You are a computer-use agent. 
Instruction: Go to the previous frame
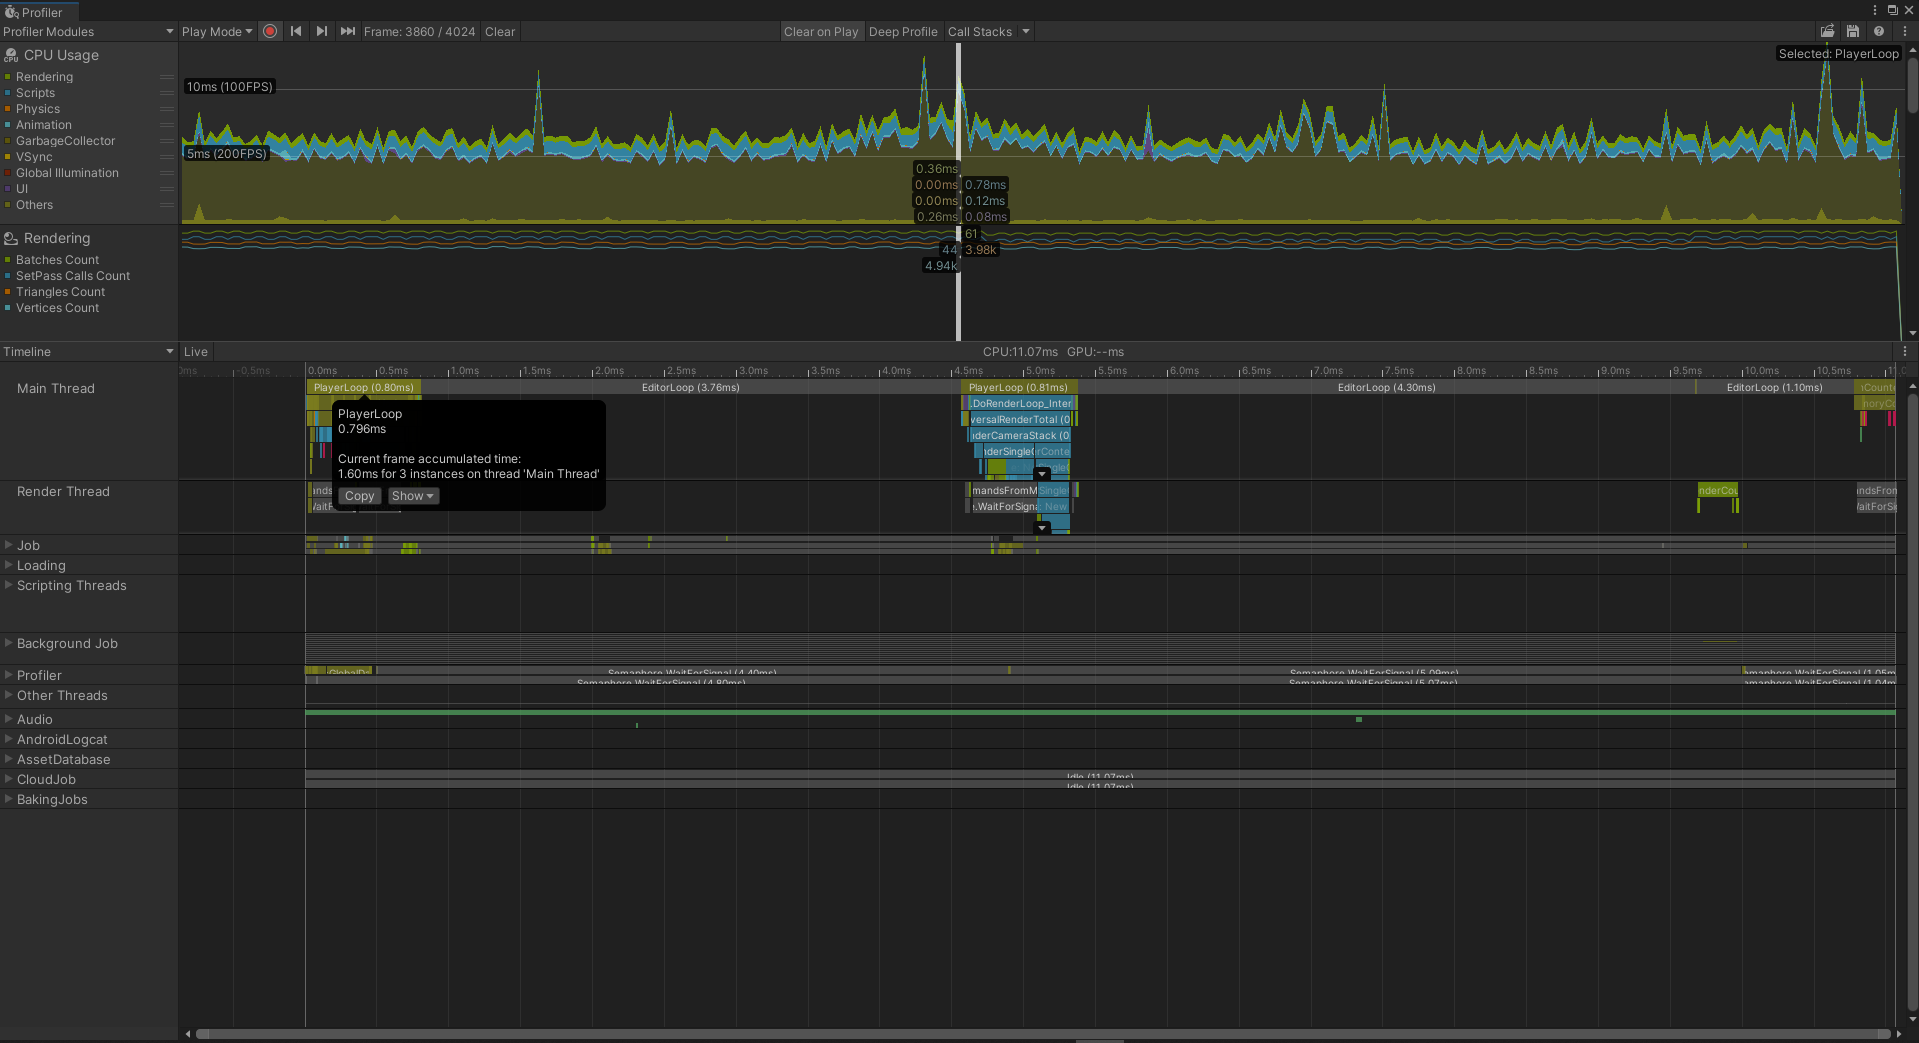[x=296, y=31]
